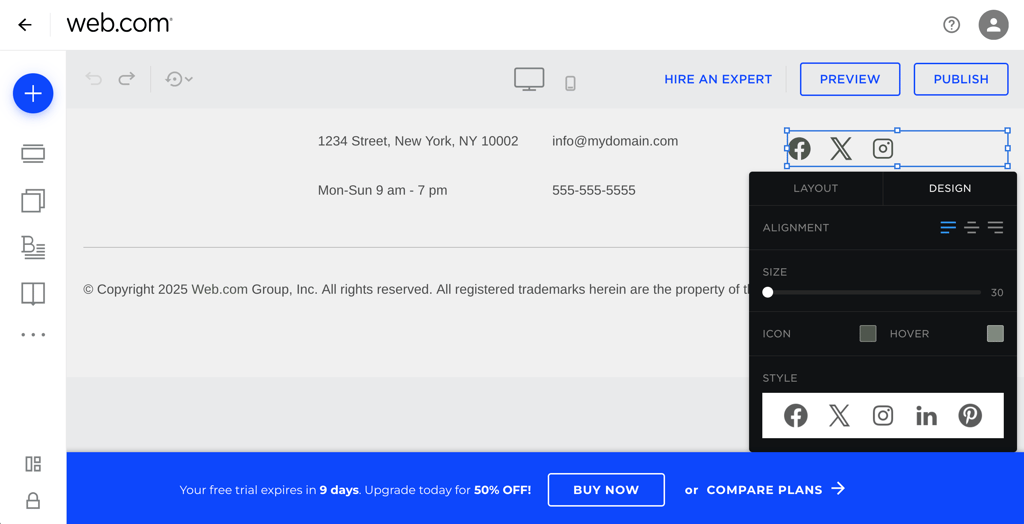1024x524 pixels.
Task: Select the Mon-Sun 9 am - 7 pm text
Action: click(383, 191)
